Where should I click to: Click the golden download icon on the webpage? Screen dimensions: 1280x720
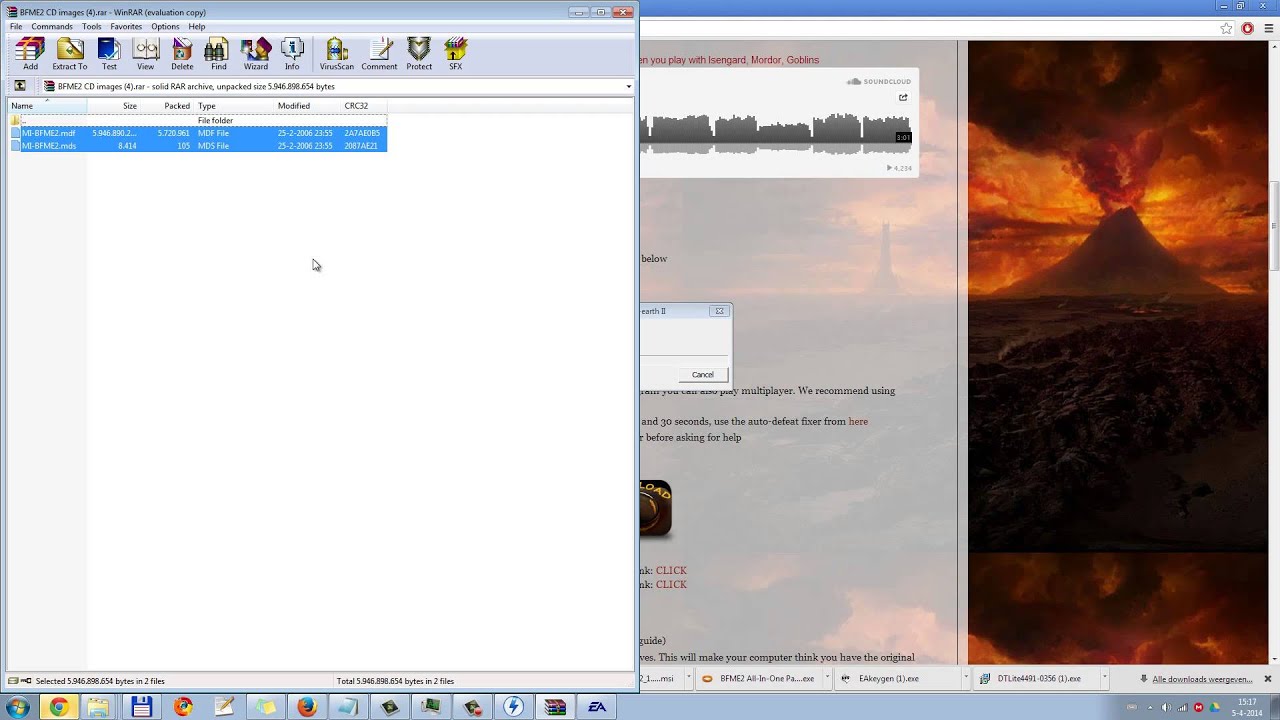pyautogui.click(x=656, y=508)
